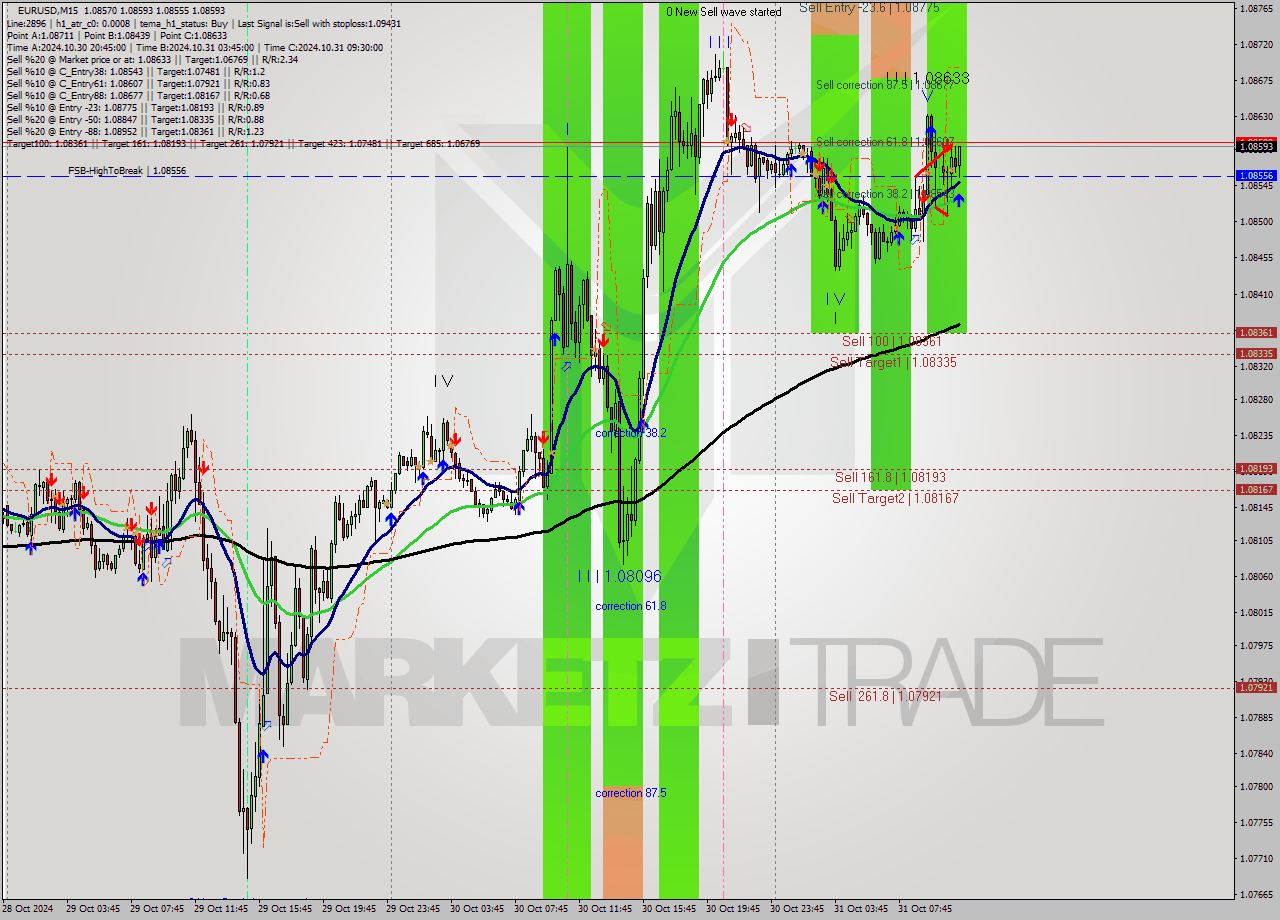Click the 'Sell %10 @ C_Entry61' line
The width and height of the screenshot is (1280, 920).
(137, 83)
